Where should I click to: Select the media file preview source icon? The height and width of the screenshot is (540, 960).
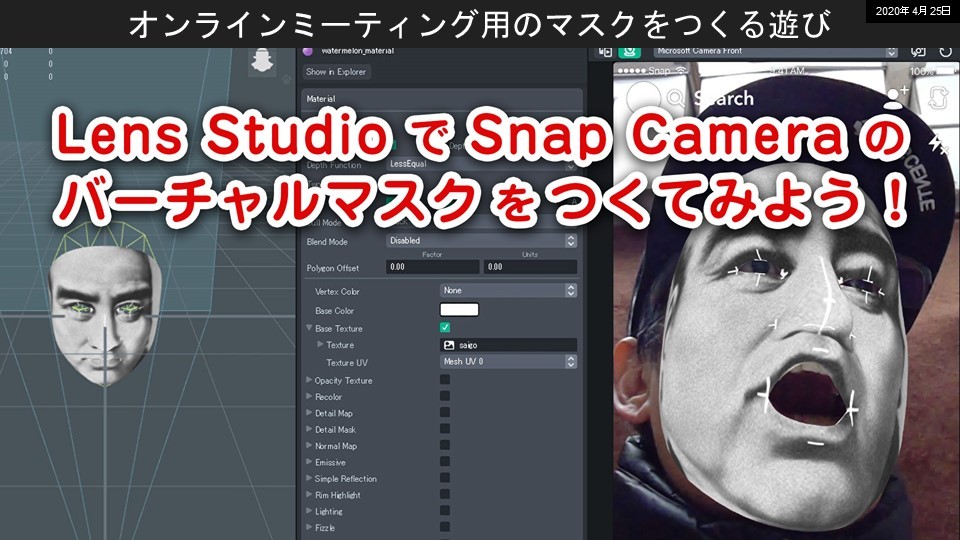click(x=605, y=52)
